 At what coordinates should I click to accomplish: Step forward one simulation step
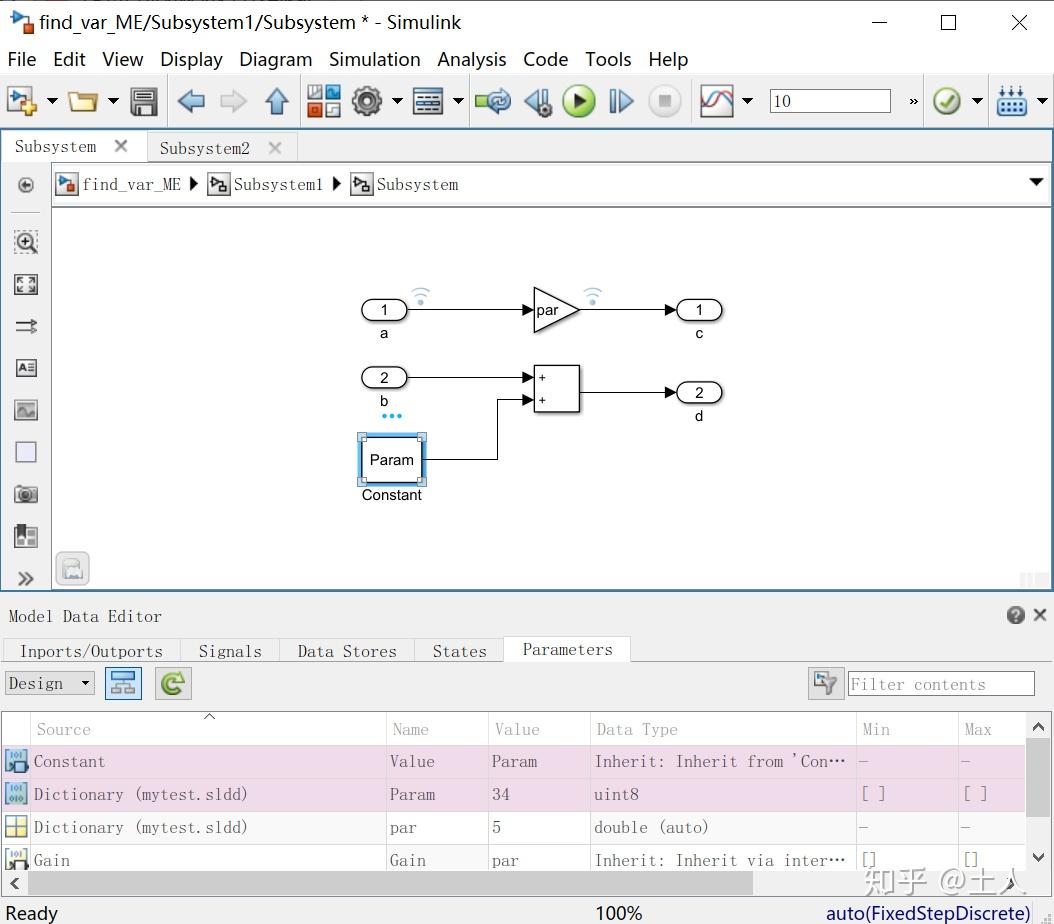click(620, 100)
